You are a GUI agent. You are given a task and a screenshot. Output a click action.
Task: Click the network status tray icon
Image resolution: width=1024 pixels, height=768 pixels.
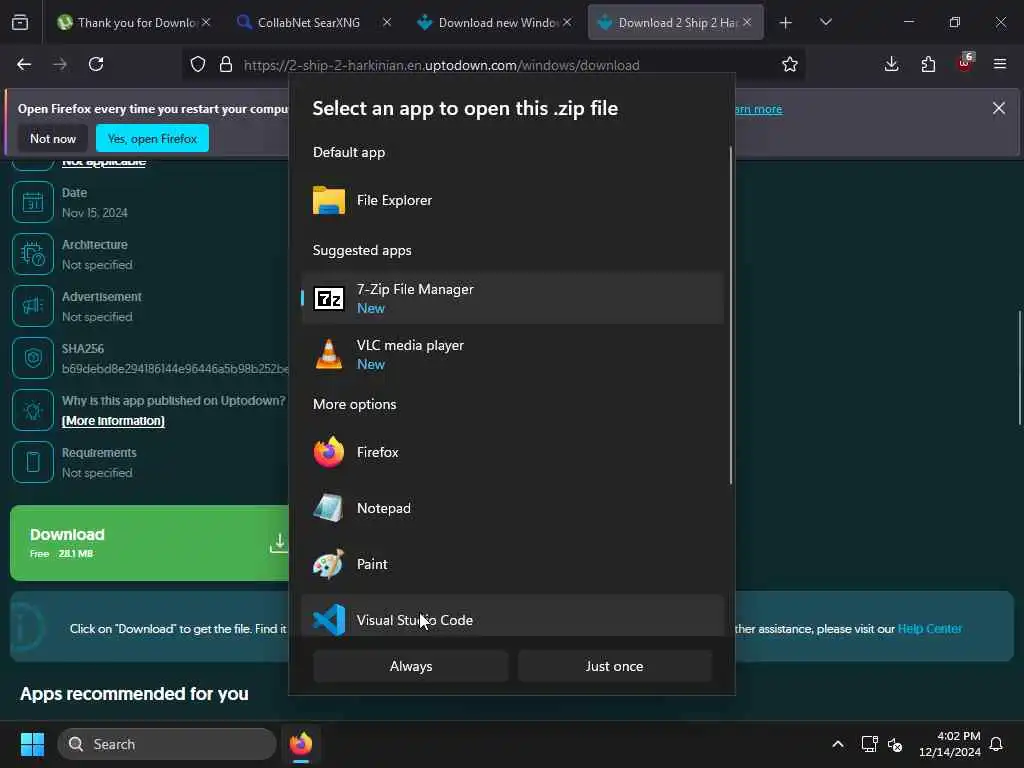click(x=869, y=744)
